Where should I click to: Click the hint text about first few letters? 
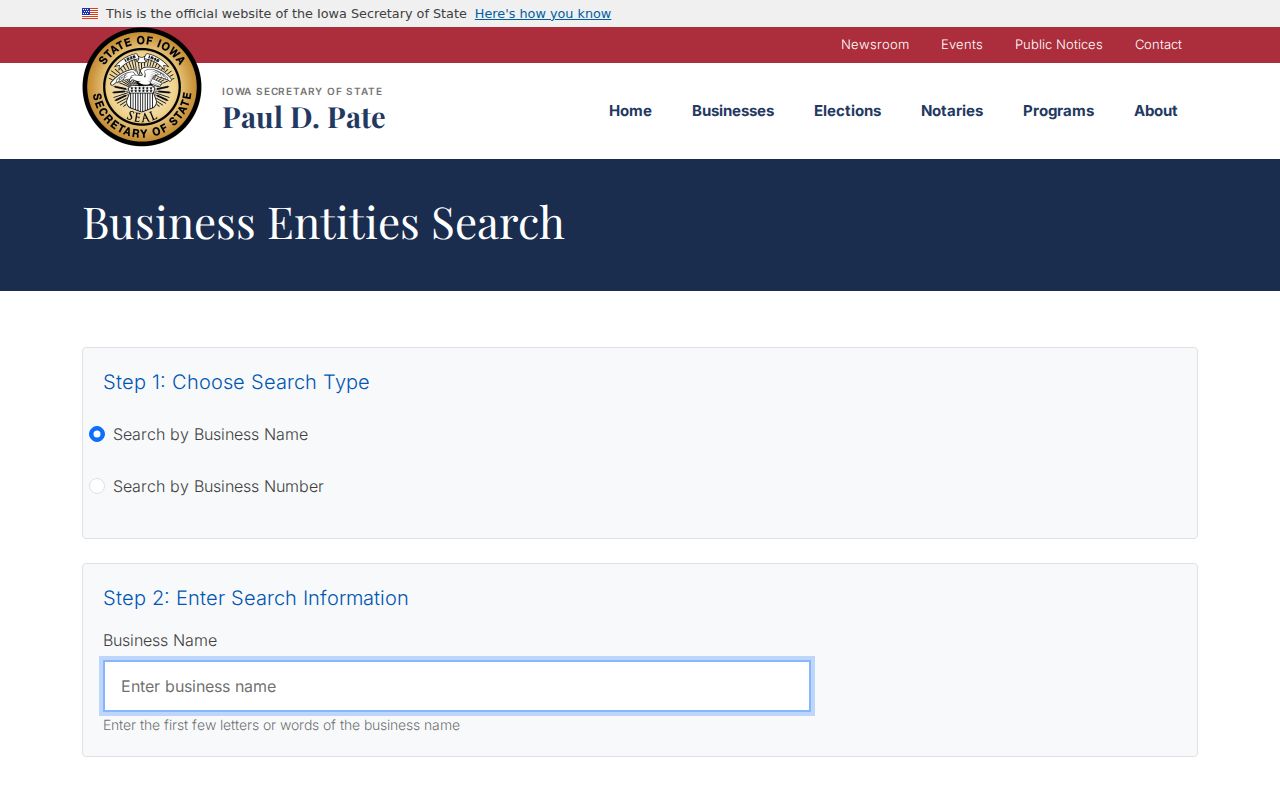click(281, 725)
